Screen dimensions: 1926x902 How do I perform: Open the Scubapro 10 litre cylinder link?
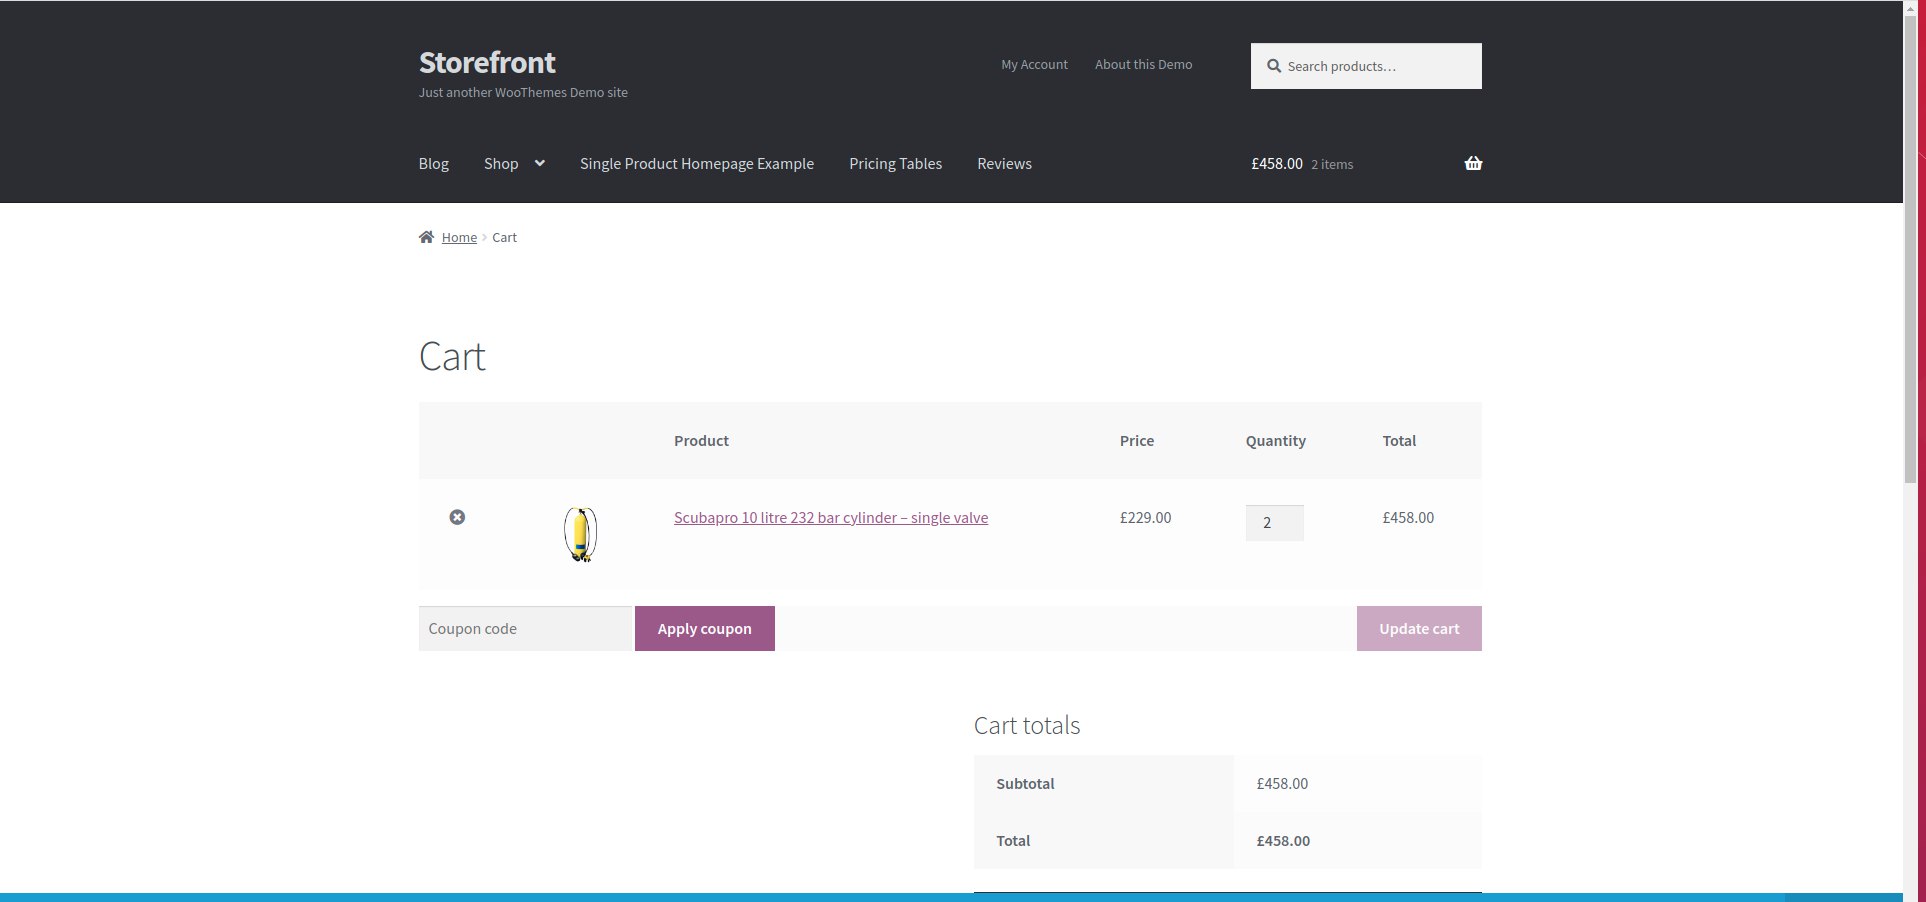(830, 518)
